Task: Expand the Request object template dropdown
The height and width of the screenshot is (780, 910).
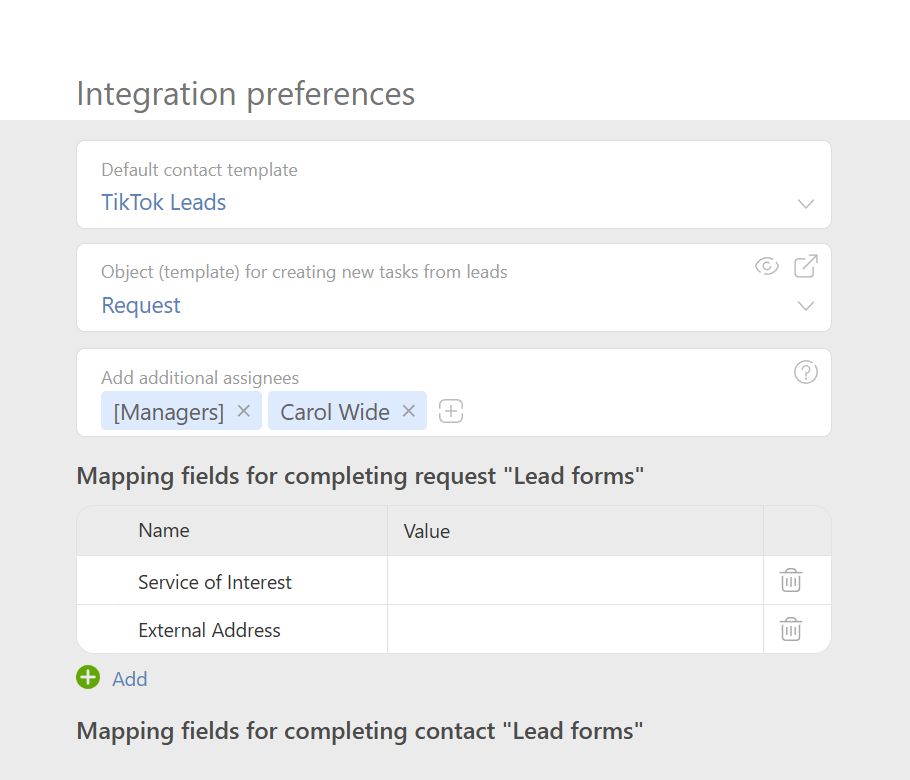Action: pyautogui.click(x=806, y=306)
